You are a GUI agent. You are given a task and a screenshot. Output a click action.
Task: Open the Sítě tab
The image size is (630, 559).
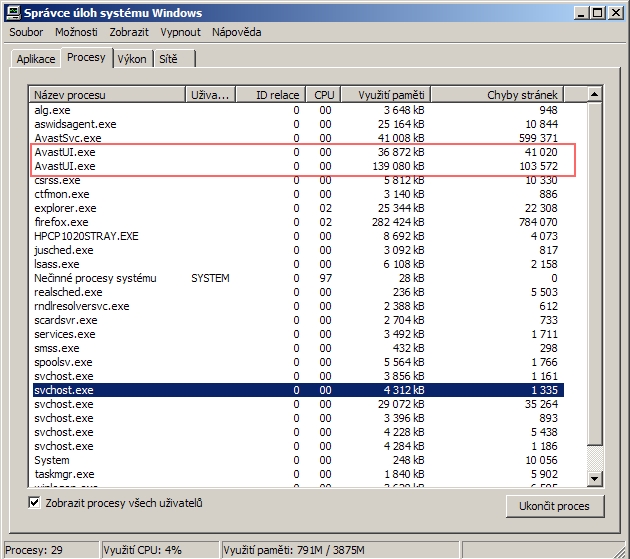click(x=174, y=59)
